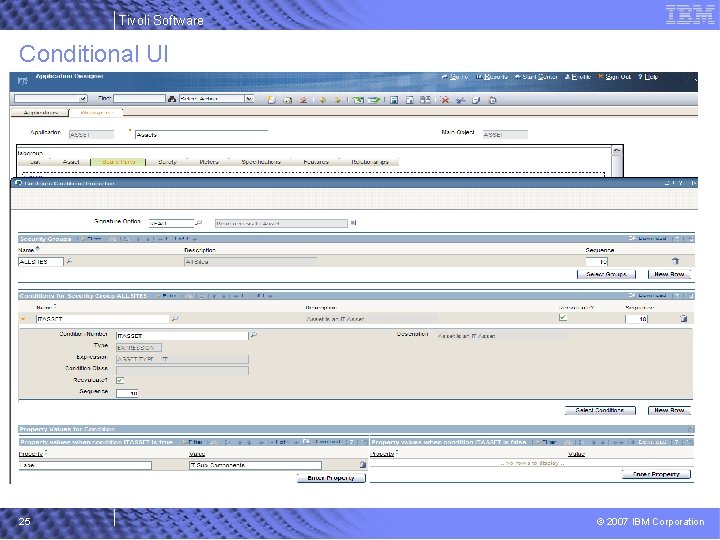Switch to the Applications tab
Viewport: 720px width, 540px height.
[x=40, y=112]
